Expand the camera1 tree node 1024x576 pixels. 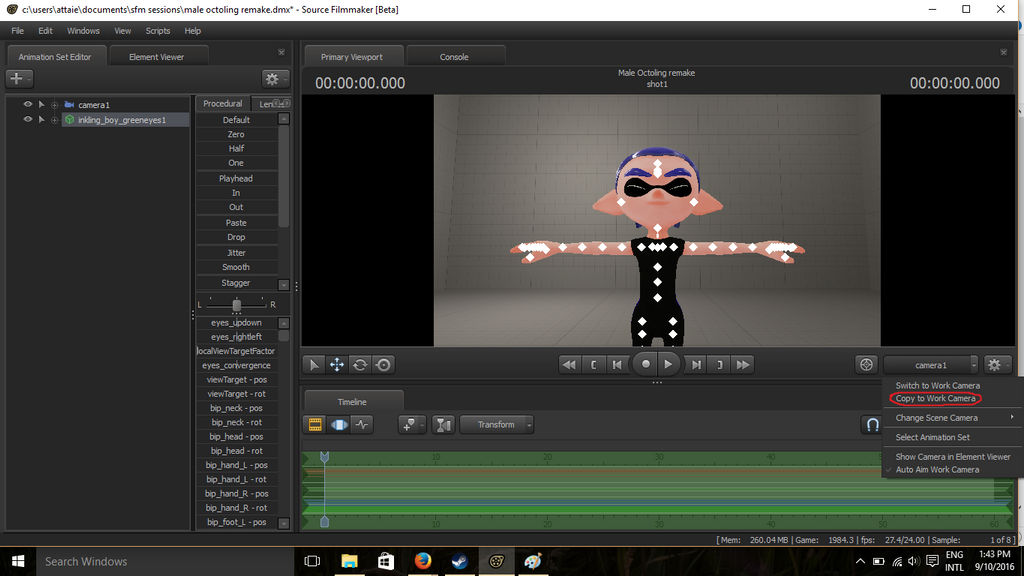point(55,104)
